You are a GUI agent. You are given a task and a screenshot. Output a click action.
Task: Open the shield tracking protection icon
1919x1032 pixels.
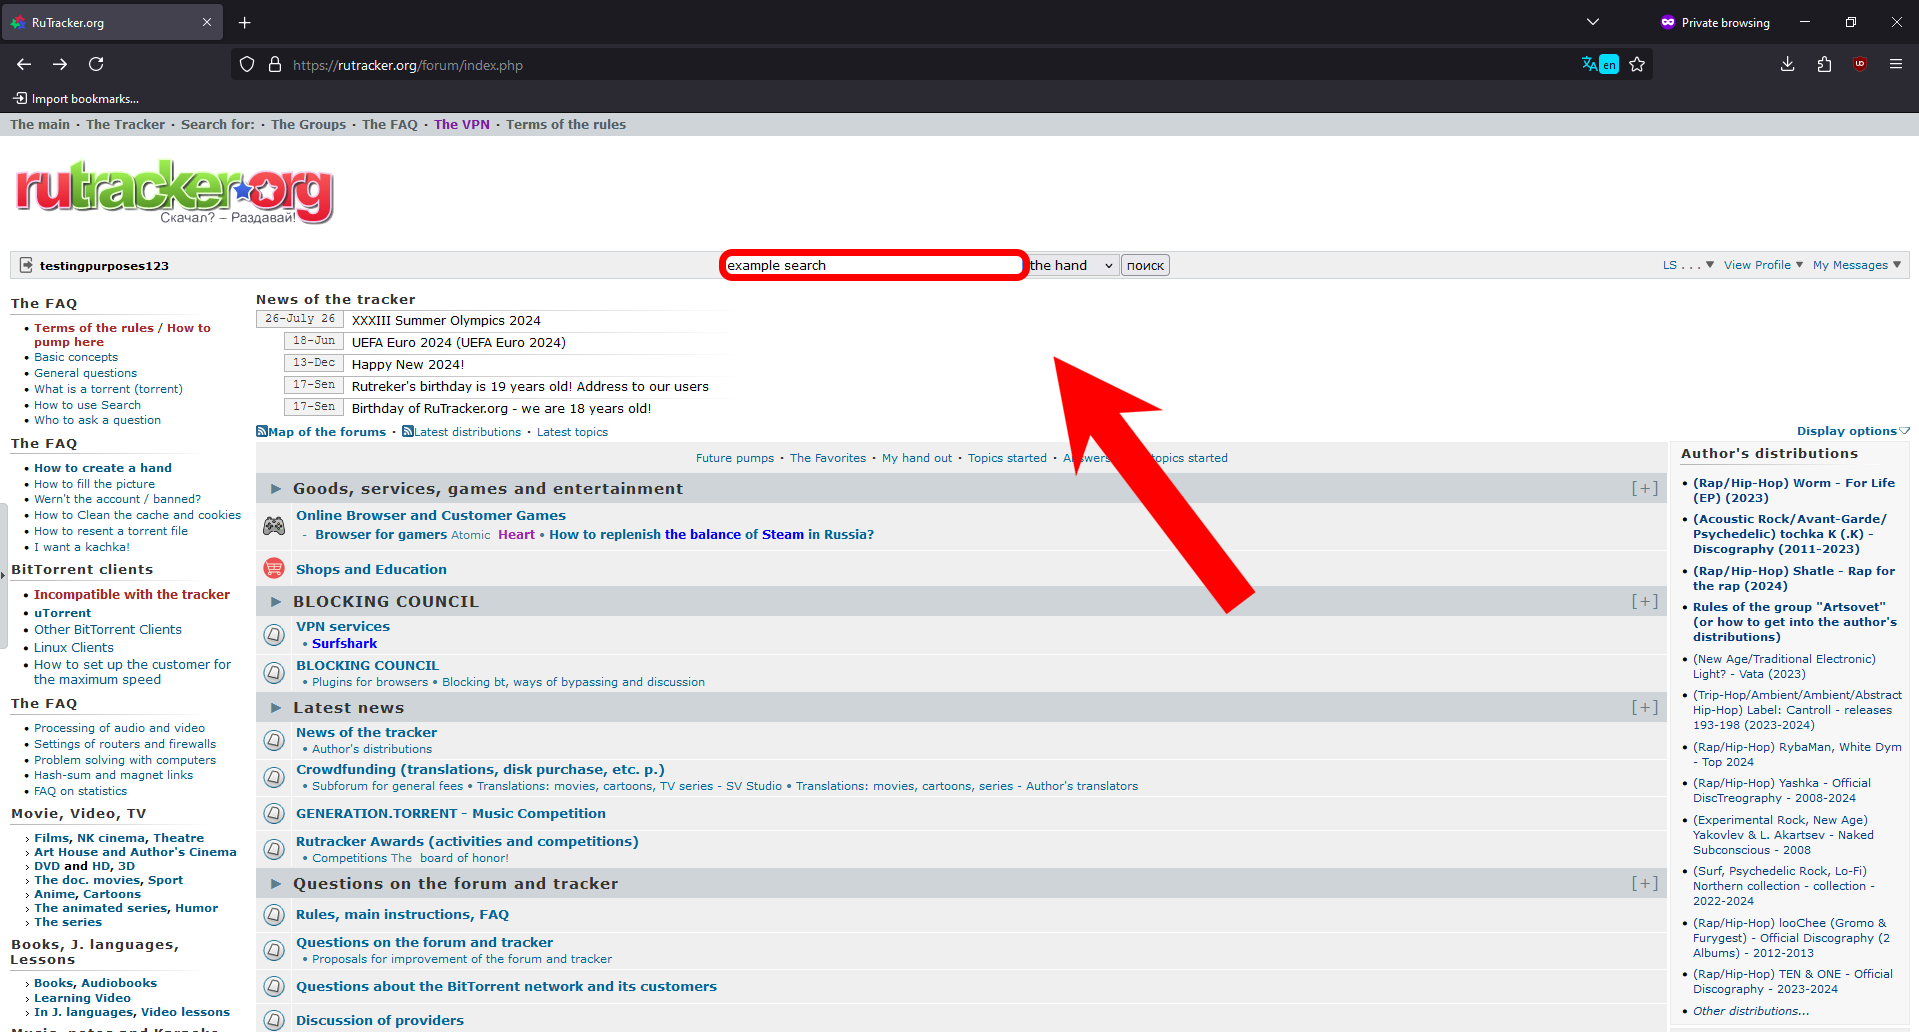point(247,65)
